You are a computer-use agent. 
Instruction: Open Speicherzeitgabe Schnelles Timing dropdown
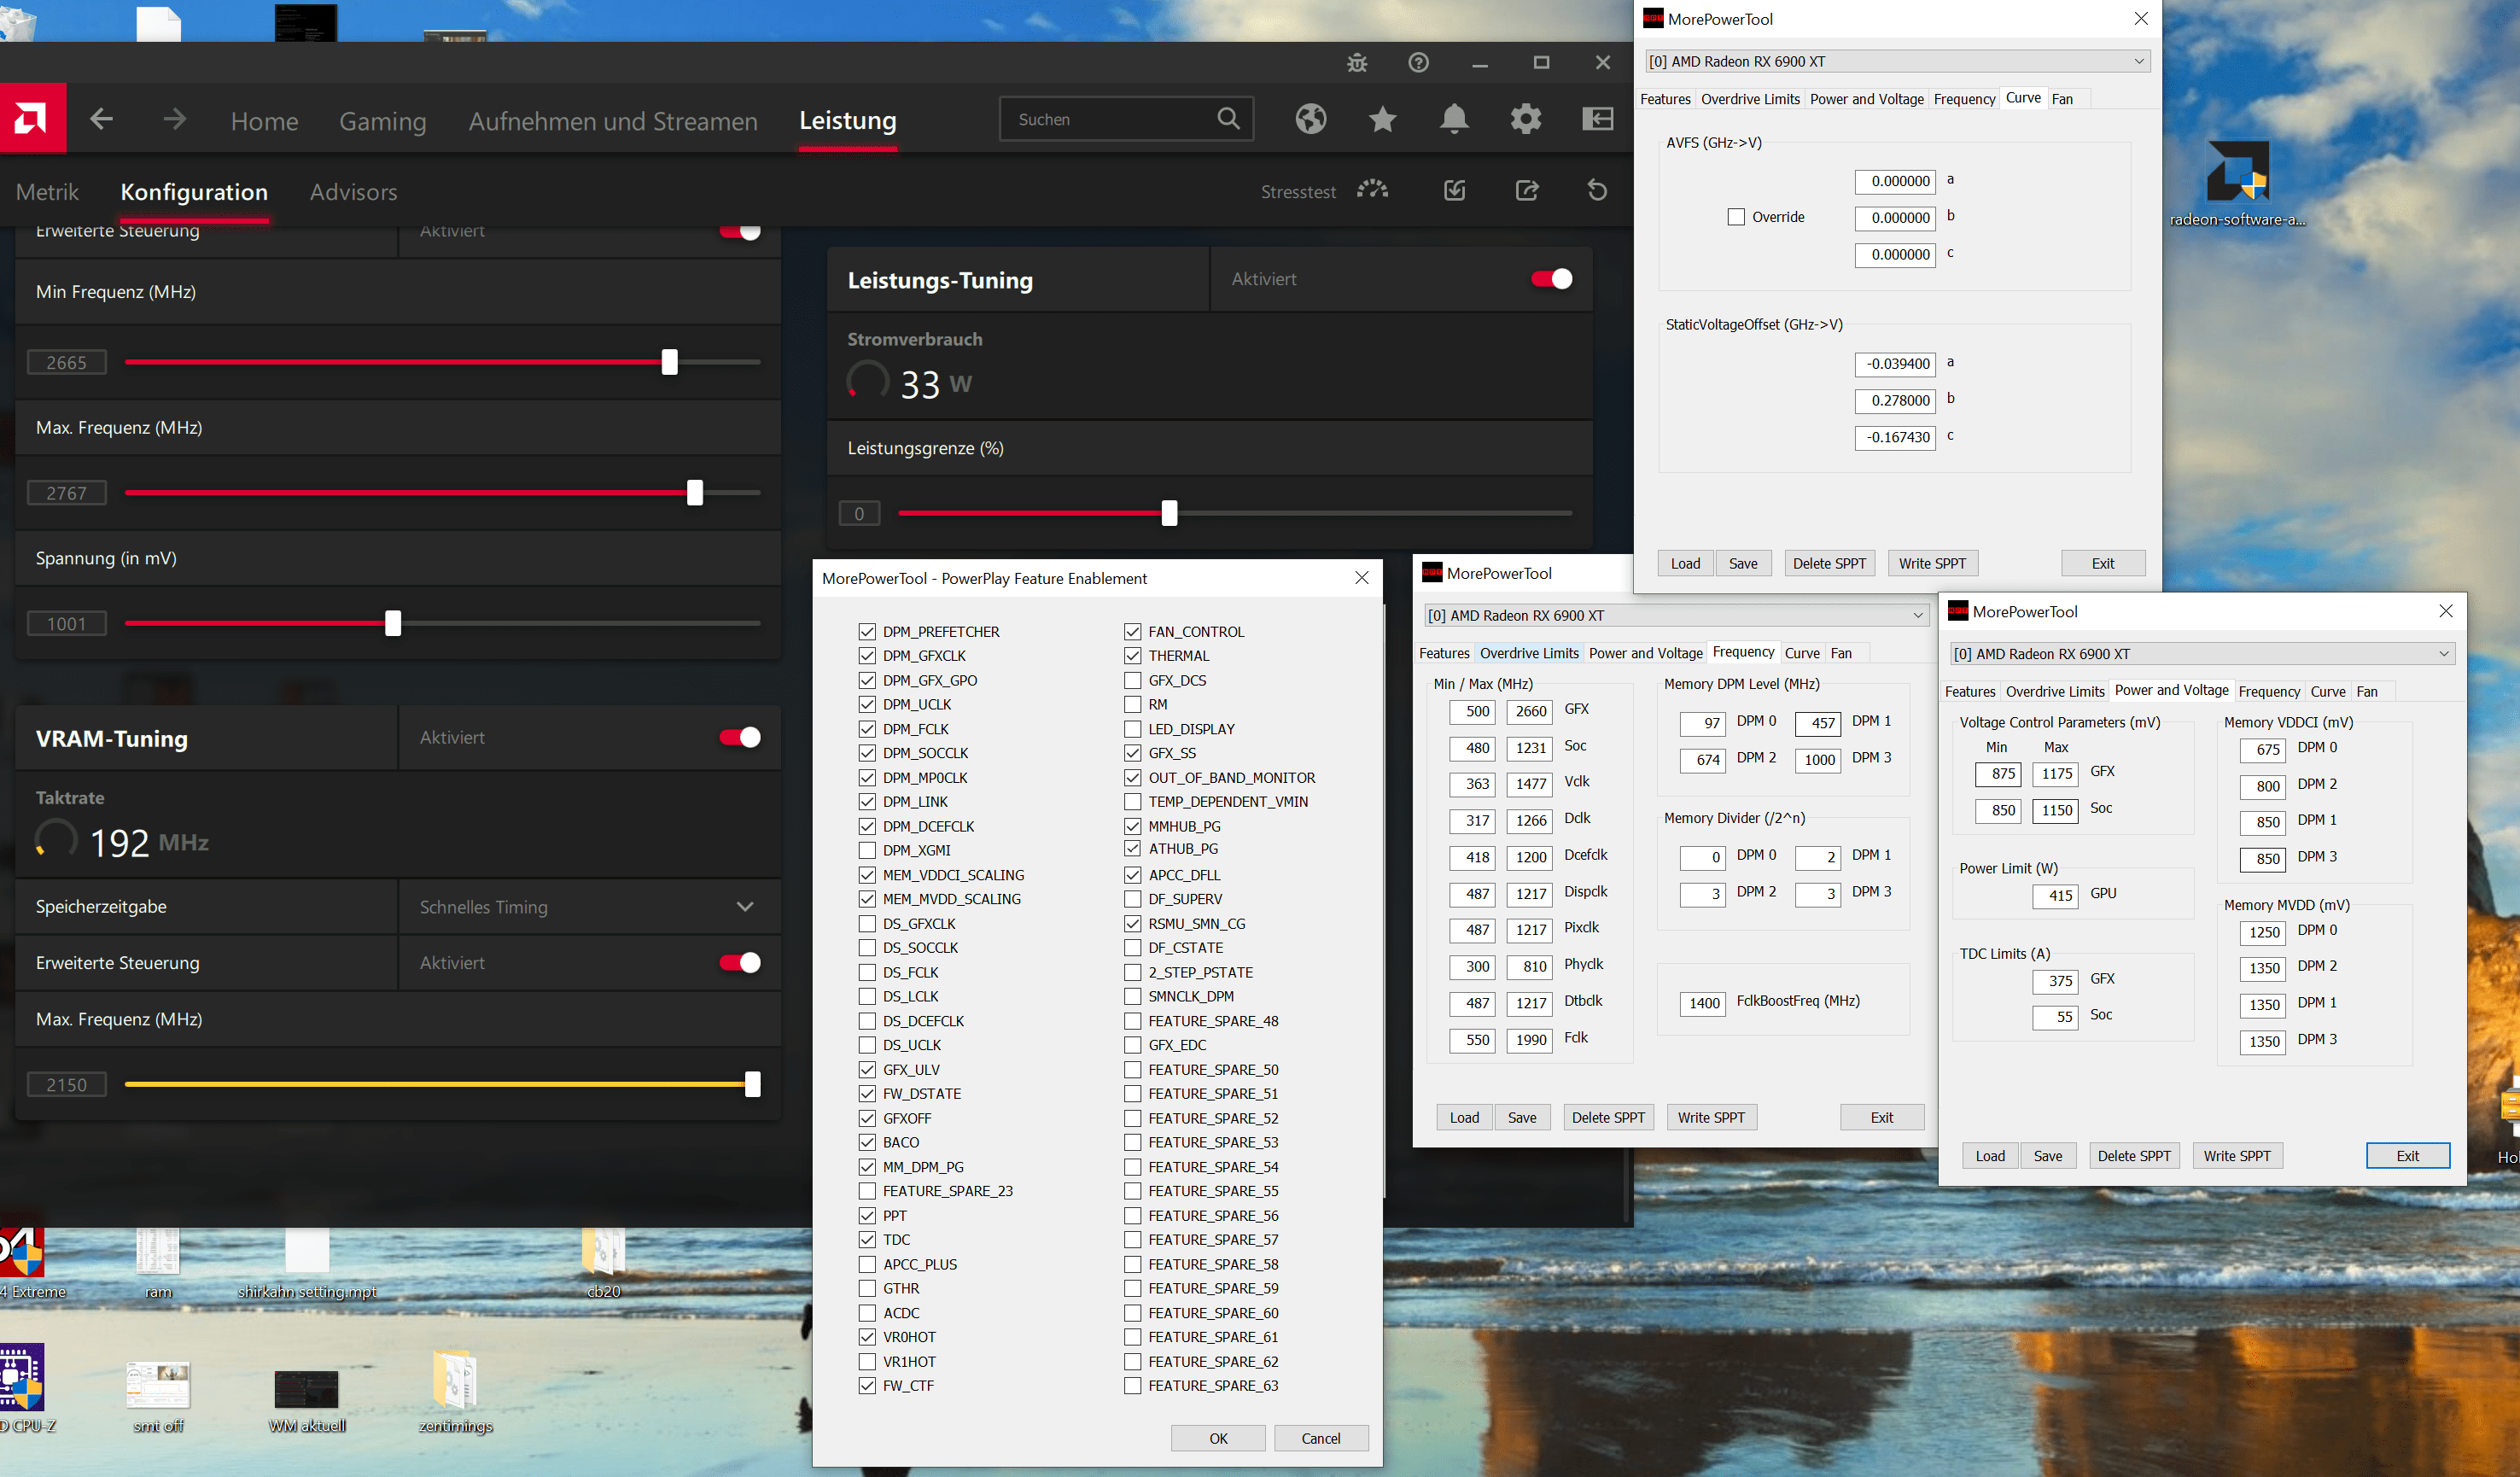(588, 907)
